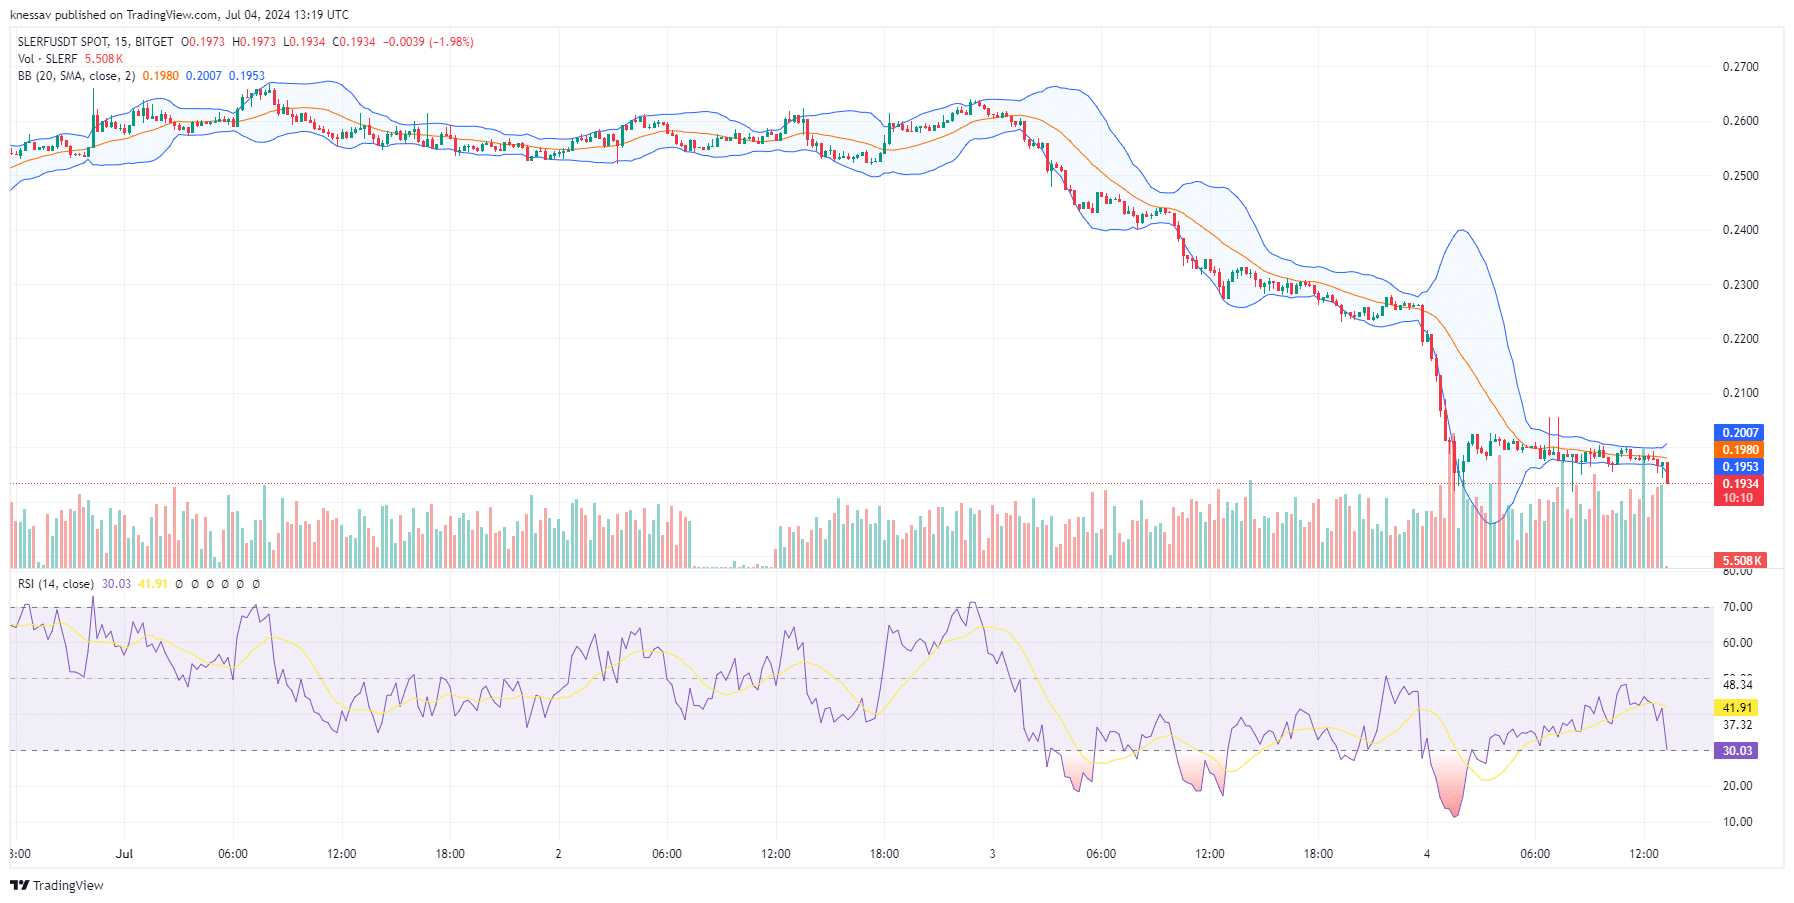Click the 0.2300 price axis label

1740,285
